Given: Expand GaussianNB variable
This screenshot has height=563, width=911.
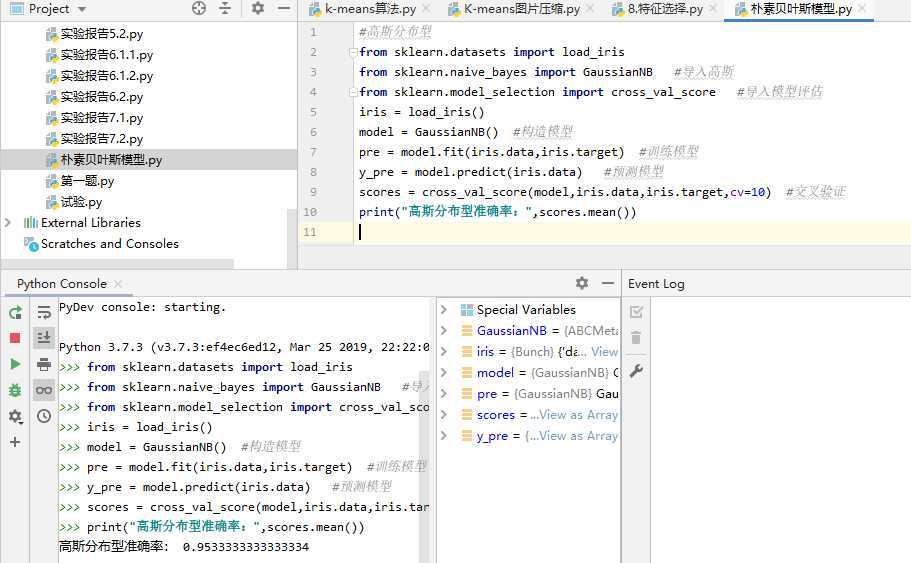Looking at the screenshot, I should coord(444,331).
